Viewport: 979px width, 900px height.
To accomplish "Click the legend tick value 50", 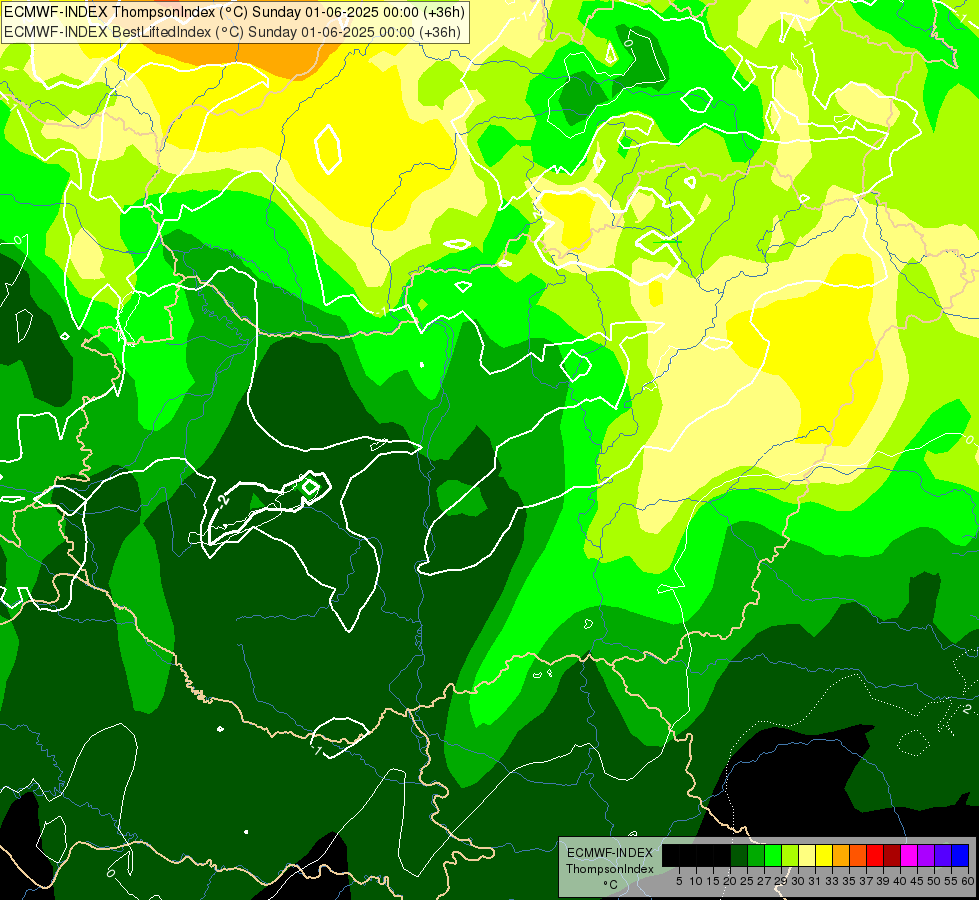I will 933,881.
